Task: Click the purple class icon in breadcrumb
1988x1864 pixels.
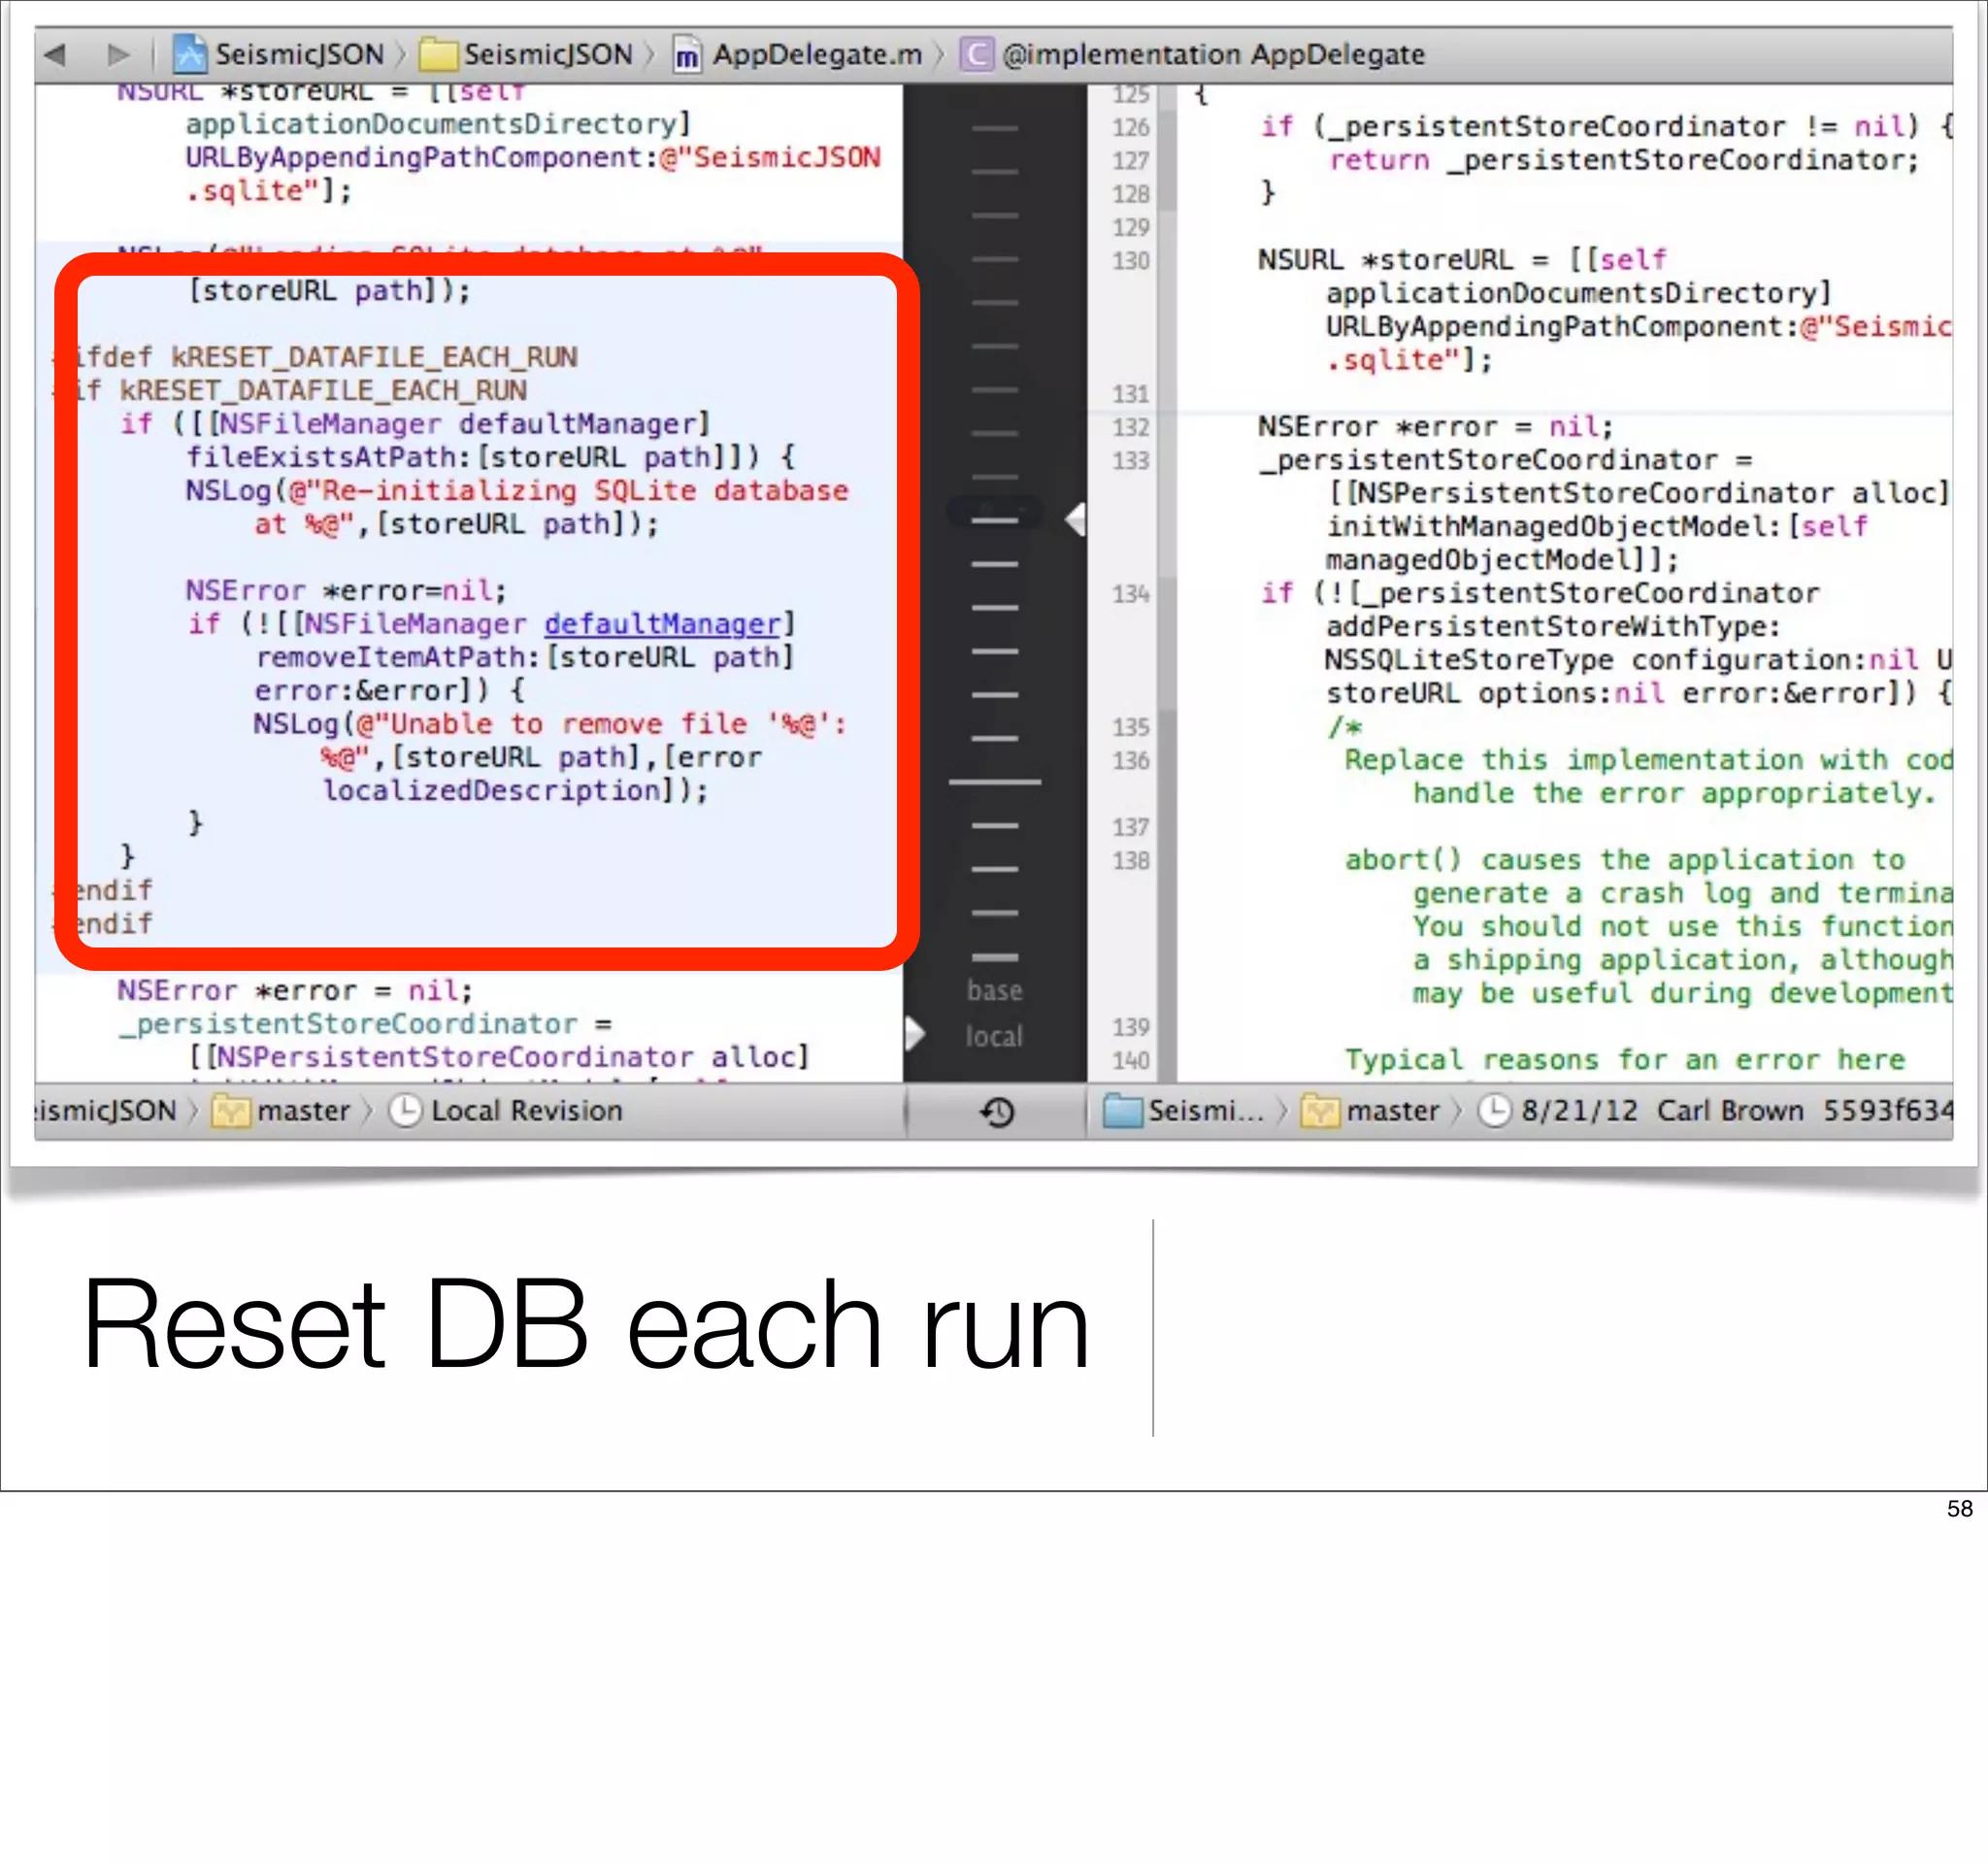Action: click(976, 54)
